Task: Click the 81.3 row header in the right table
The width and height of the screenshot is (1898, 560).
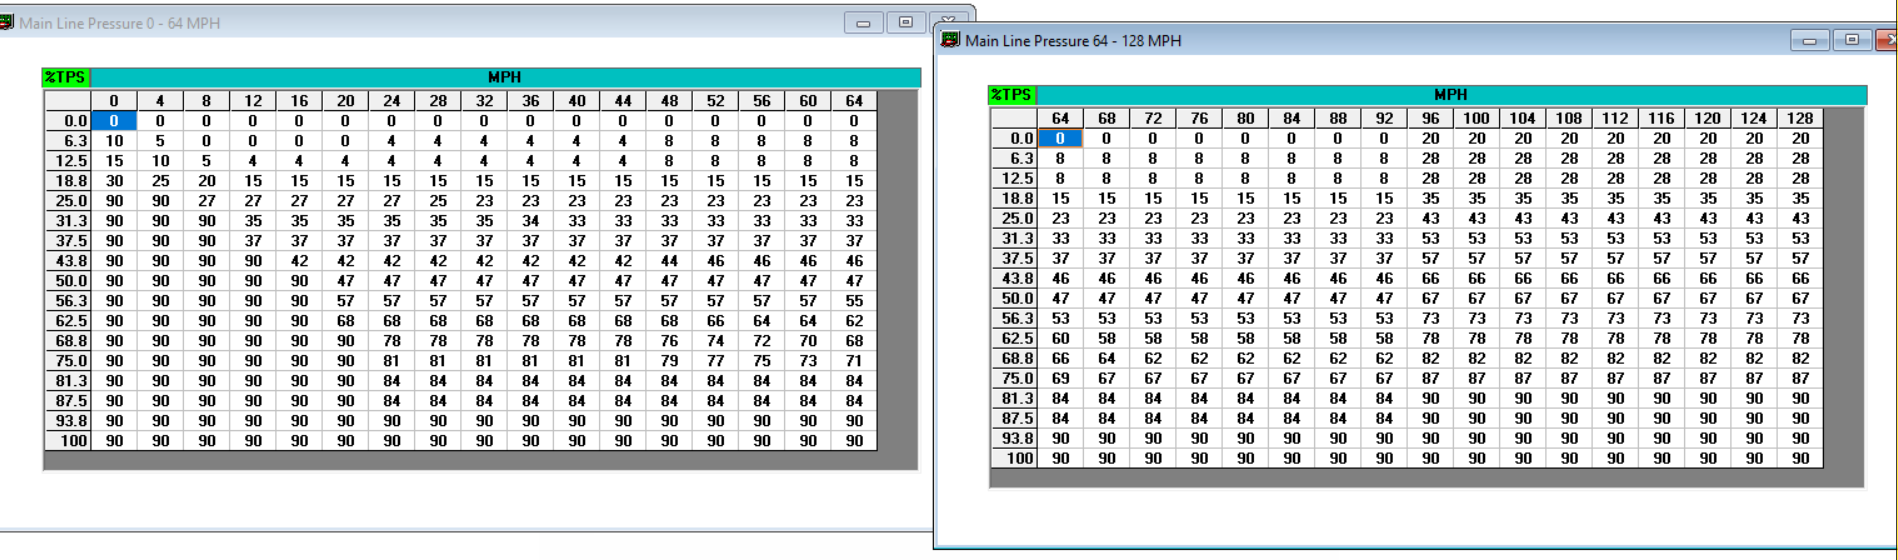Action: [1014, 399]
